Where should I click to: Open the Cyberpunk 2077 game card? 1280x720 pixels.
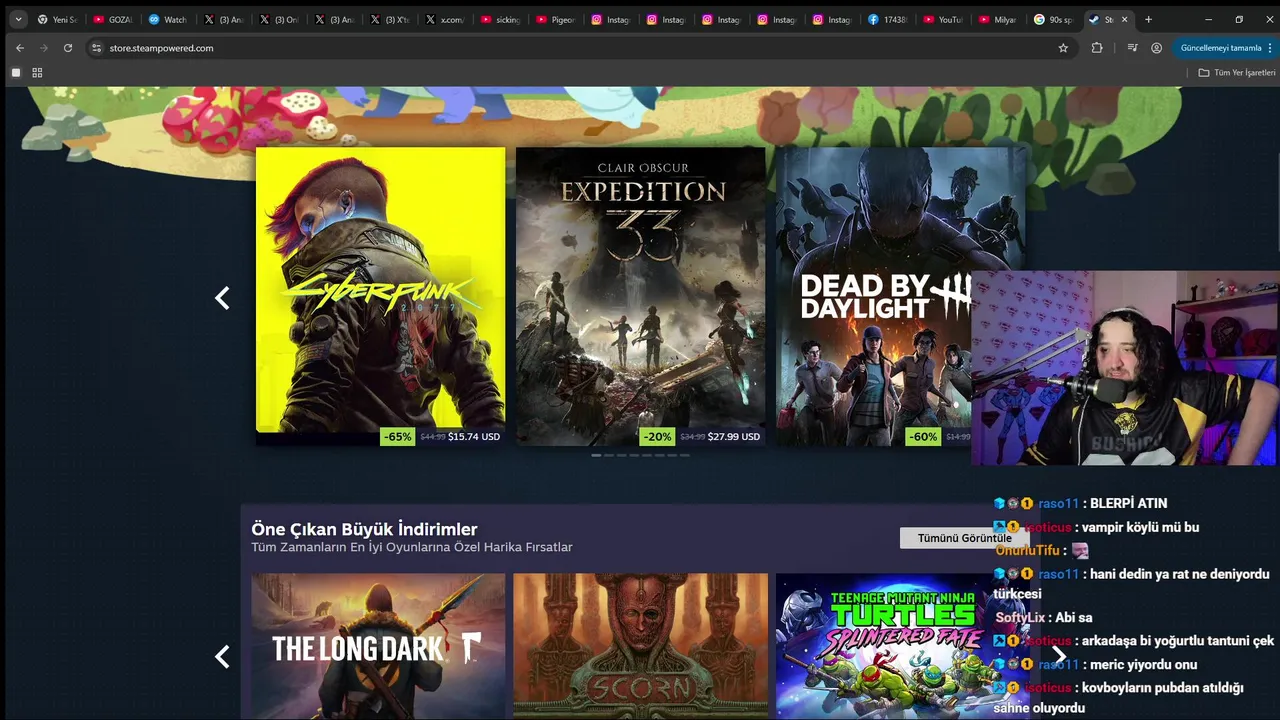click(380, 296)
